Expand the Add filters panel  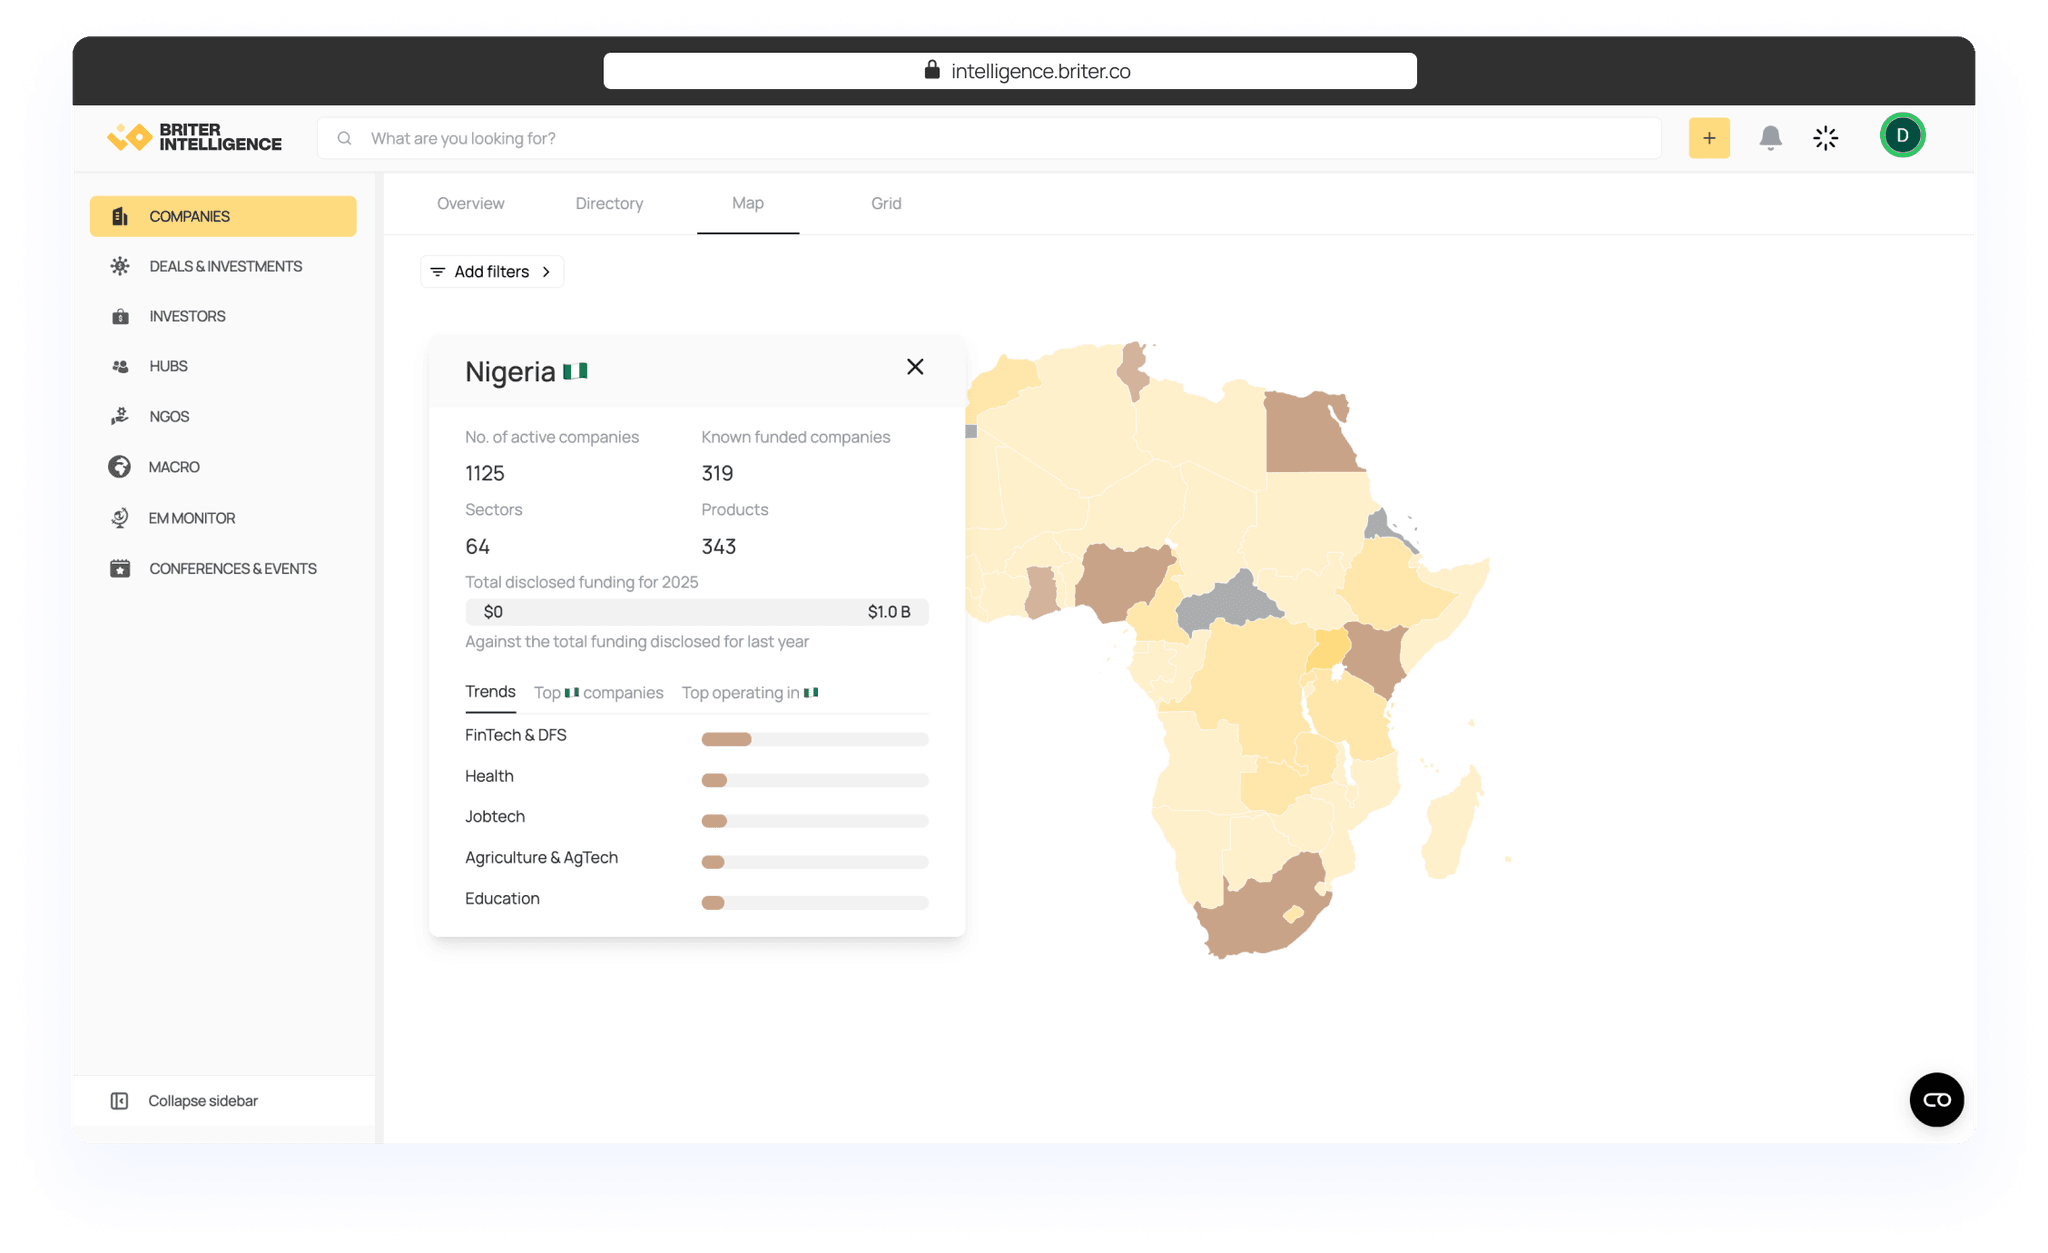[491, 271]
